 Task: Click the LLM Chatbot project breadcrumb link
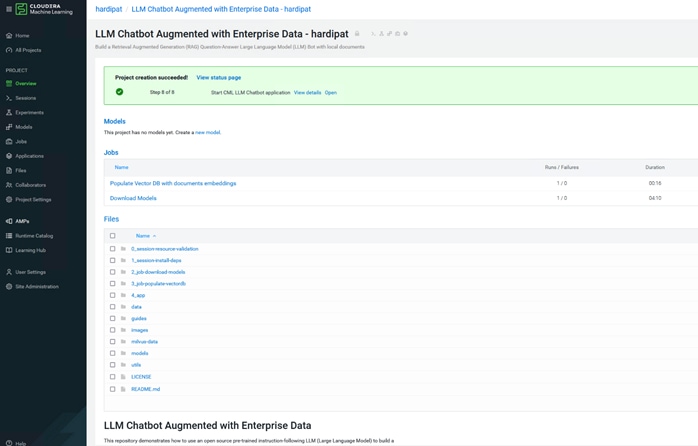221,9
